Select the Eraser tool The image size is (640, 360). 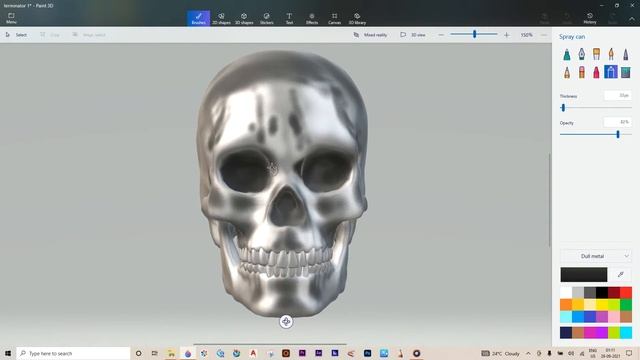582,72
